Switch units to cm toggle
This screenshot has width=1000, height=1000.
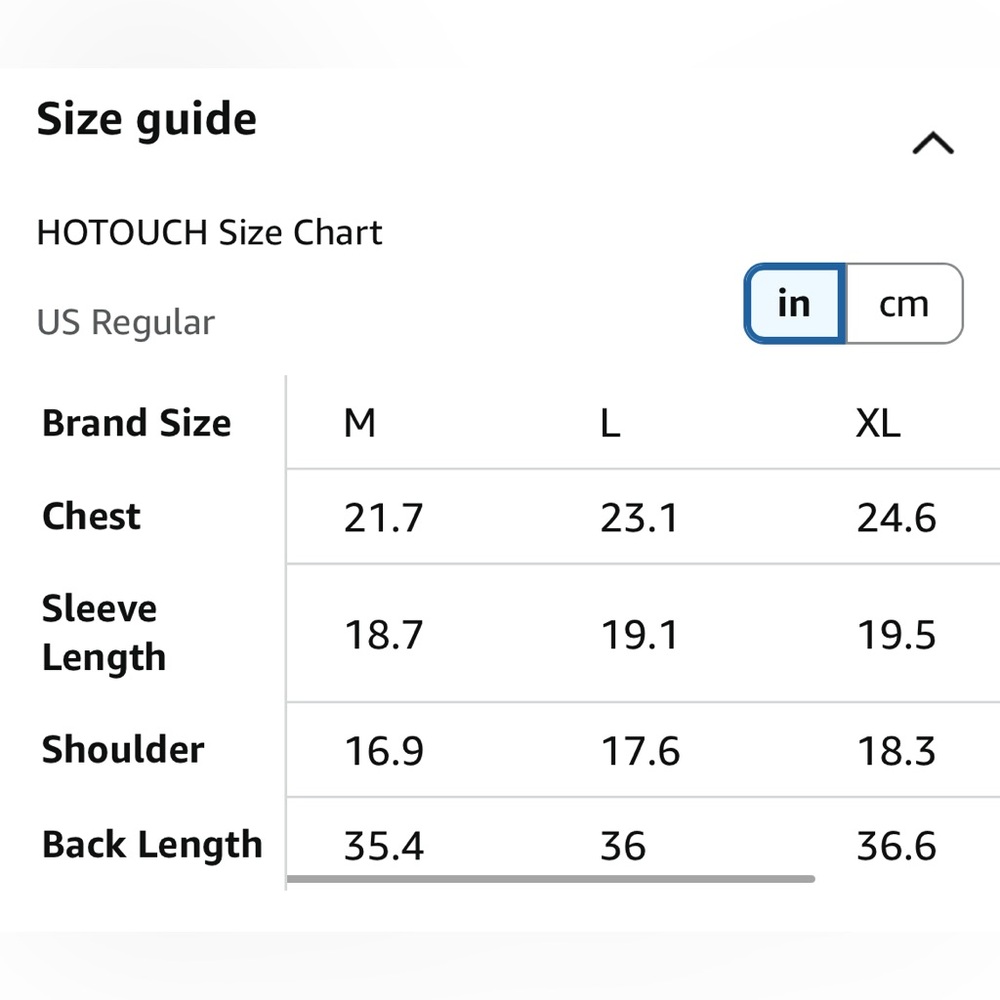[904, 304]
